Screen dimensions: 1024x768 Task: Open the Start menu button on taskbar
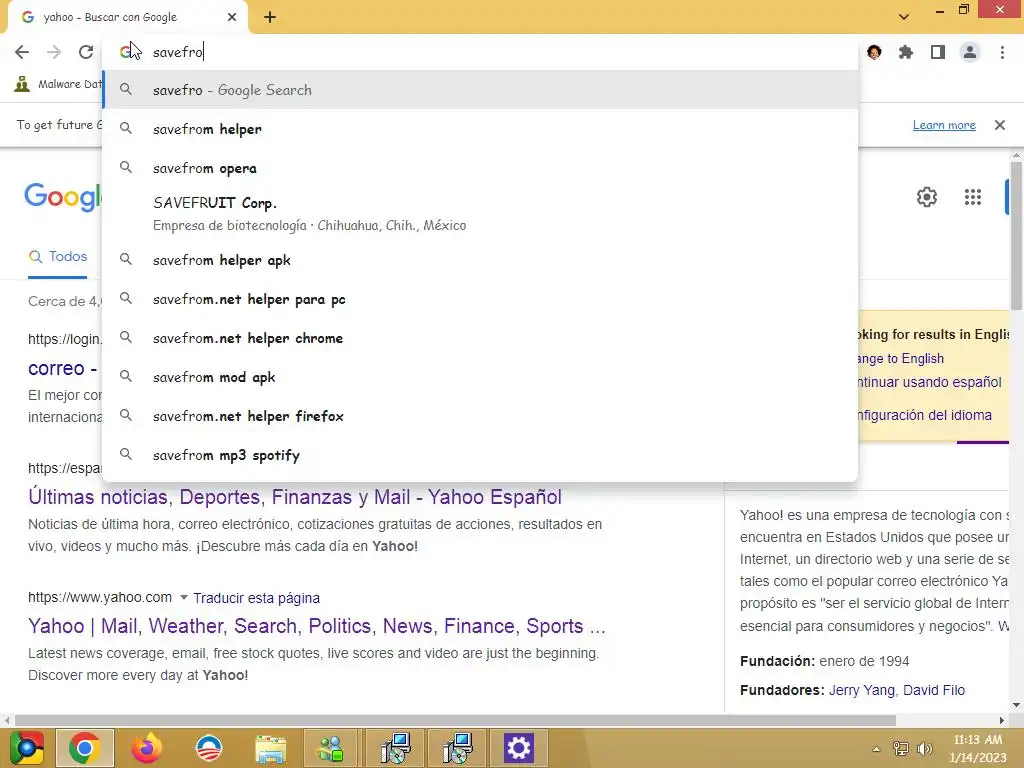[27, 748]
